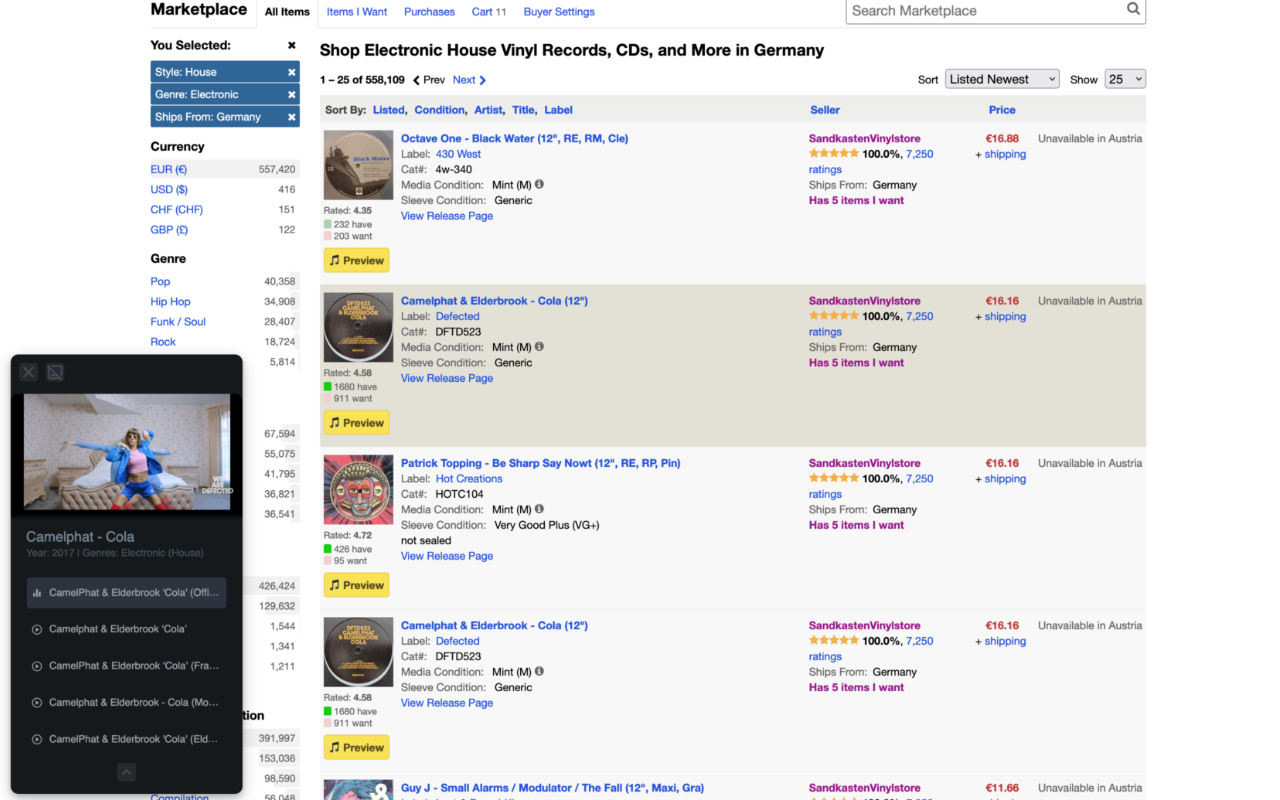Filter currency by USD ($)
The width and height of the screenshot is (1280, 800).
click(169, 190)
